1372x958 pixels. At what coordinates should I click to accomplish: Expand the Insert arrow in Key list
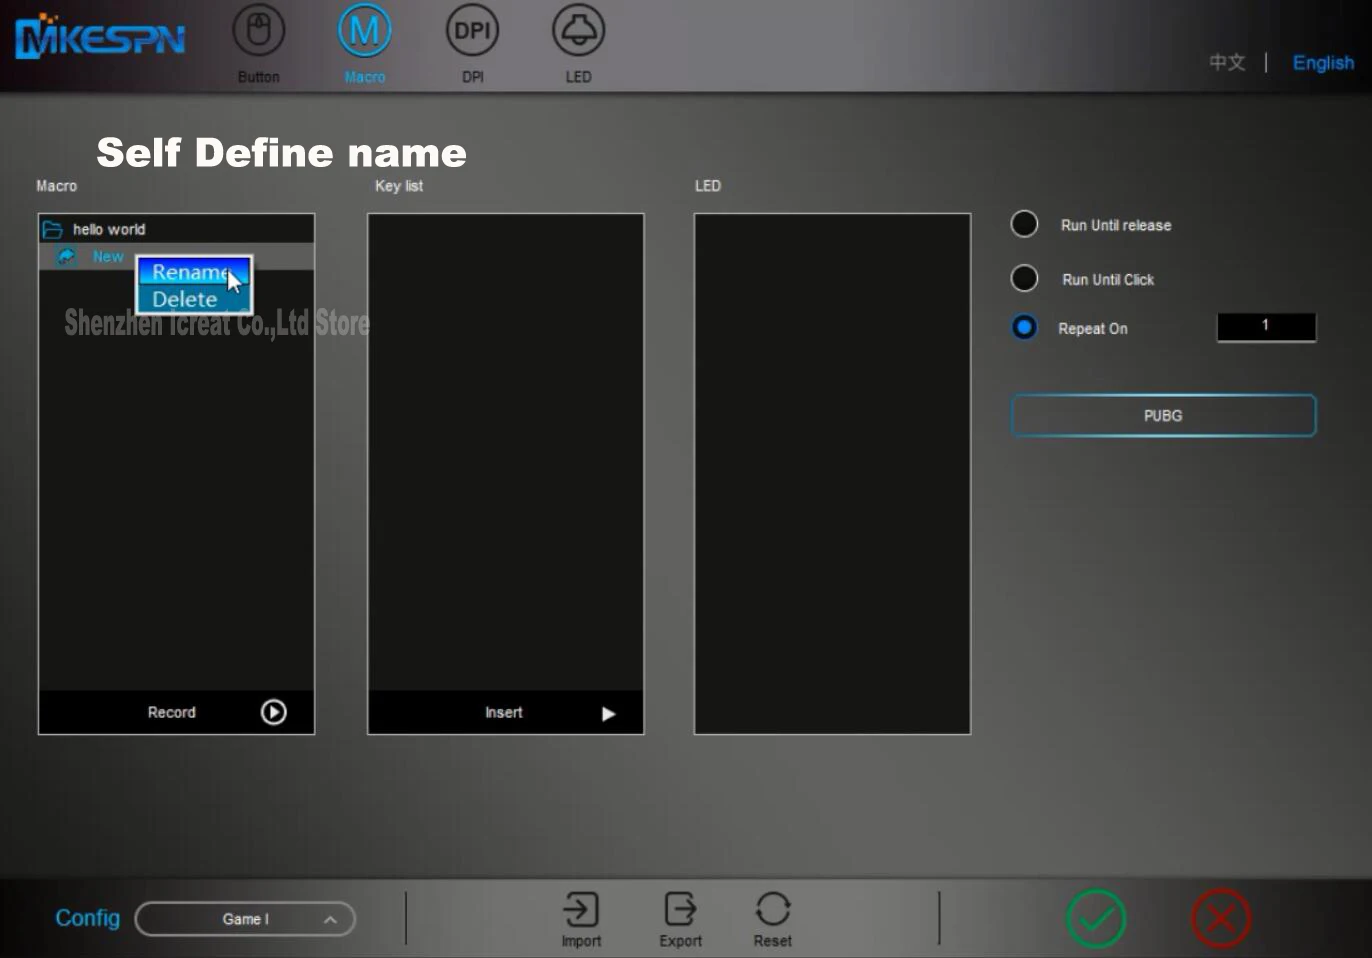click(x=608, y=713)
